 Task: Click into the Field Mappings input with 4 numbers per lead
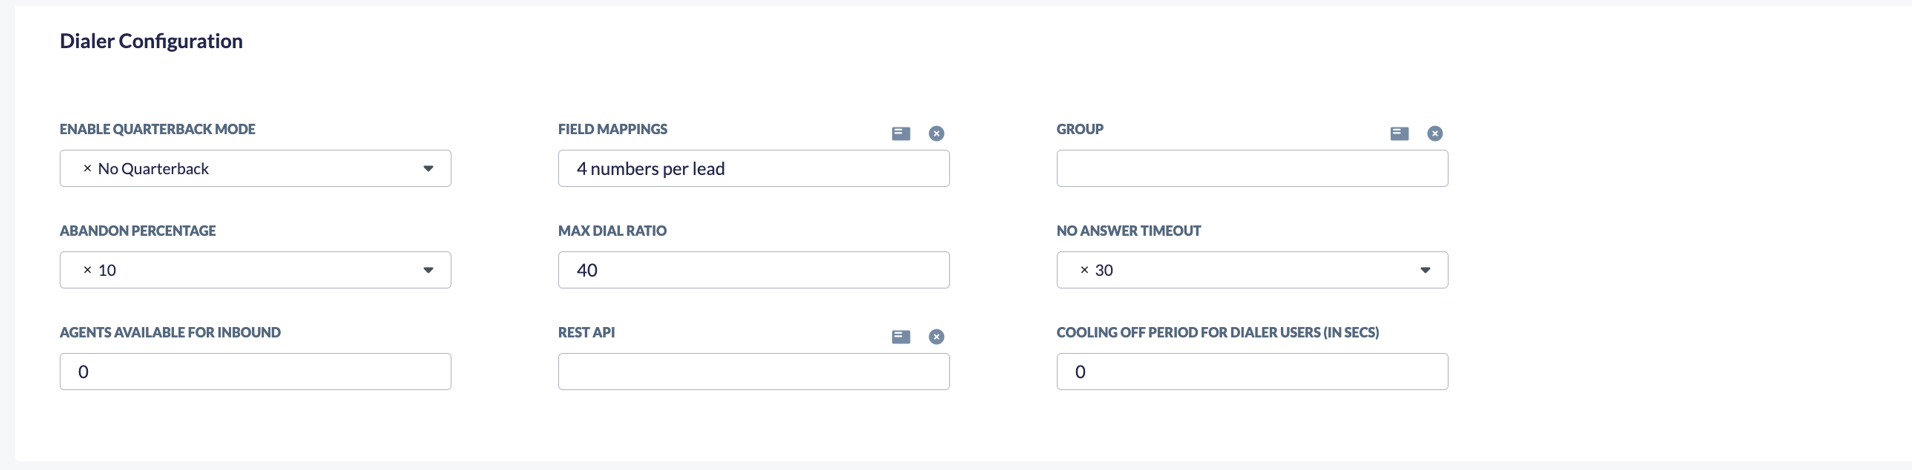pyautogui.click(x=754, y=169)
